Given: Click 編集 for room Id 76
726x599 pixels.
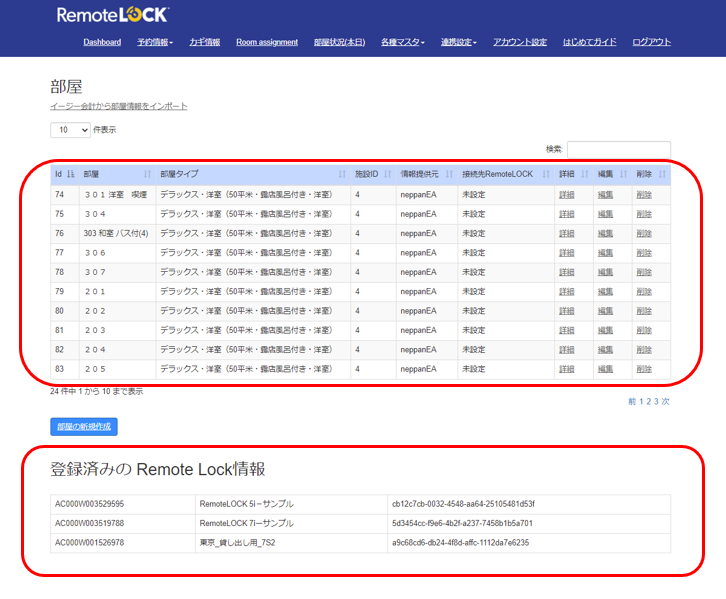Looking at the screenshot, I should pyautogui.click(x=605, y=234).
